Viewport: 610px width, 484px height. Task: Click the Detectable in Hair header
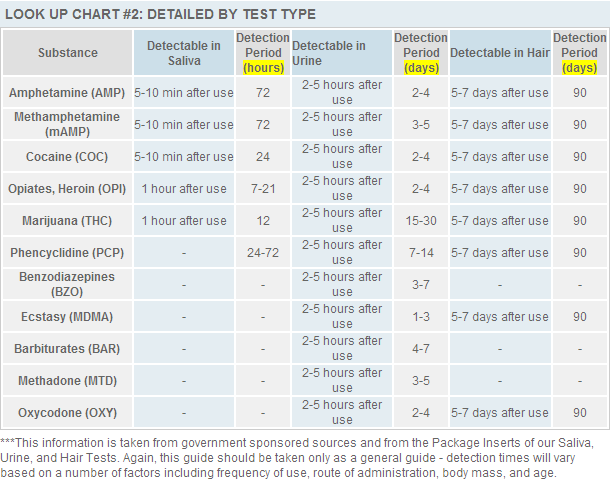click(500, 53)
